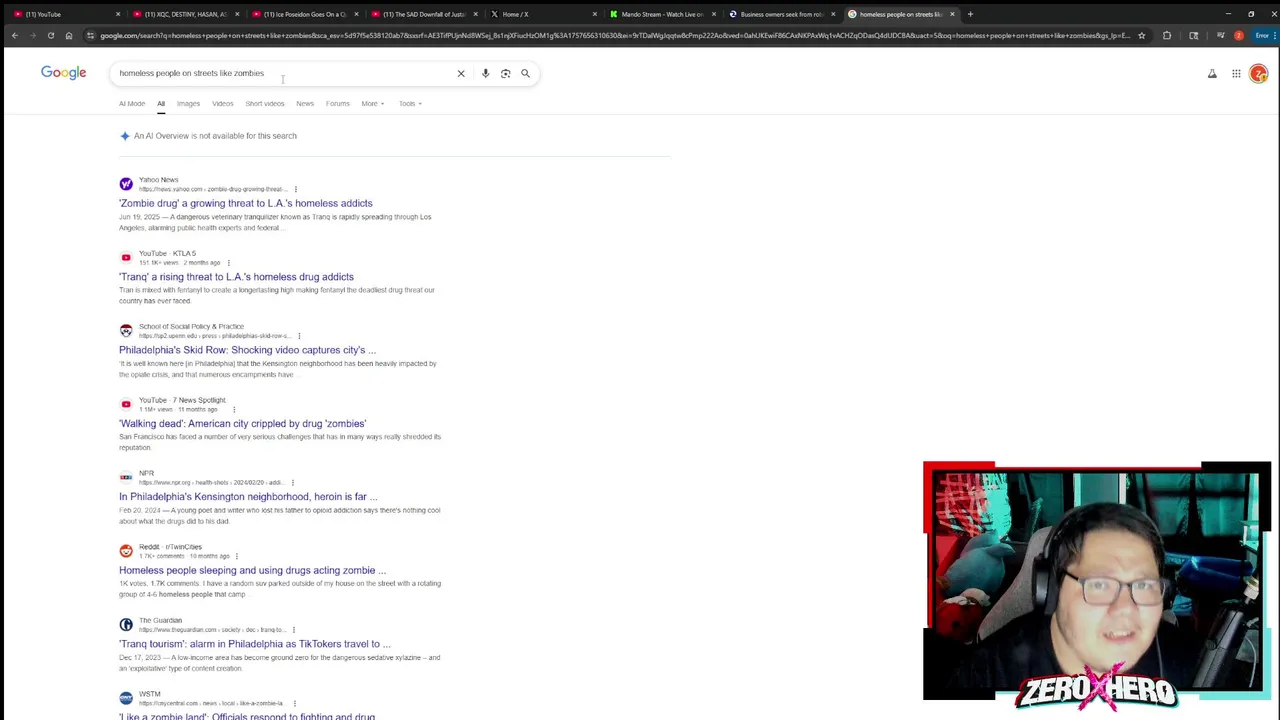Click the ZeroXHero webcam overlay
The height and width of the screenshot is (720, 1280).
click(1097, 586)
